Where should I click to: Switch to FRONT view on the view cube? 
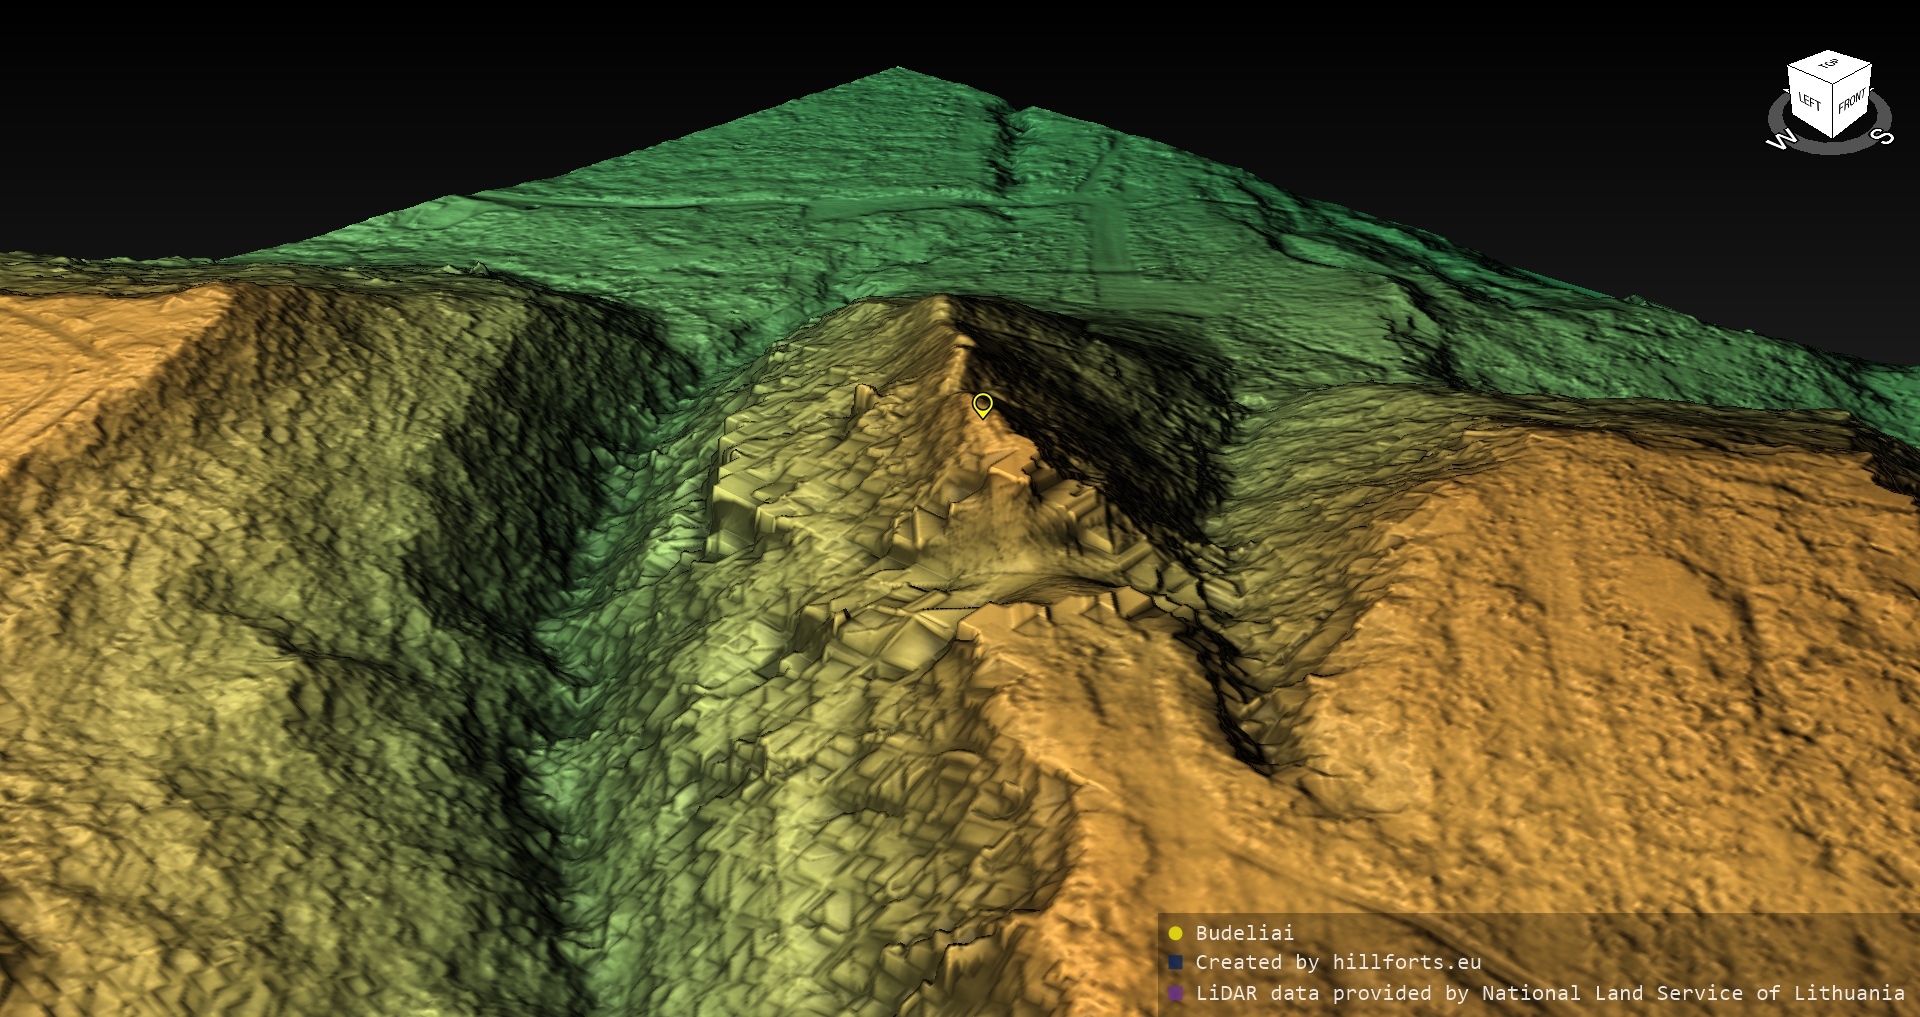(x=1851, y=102)
